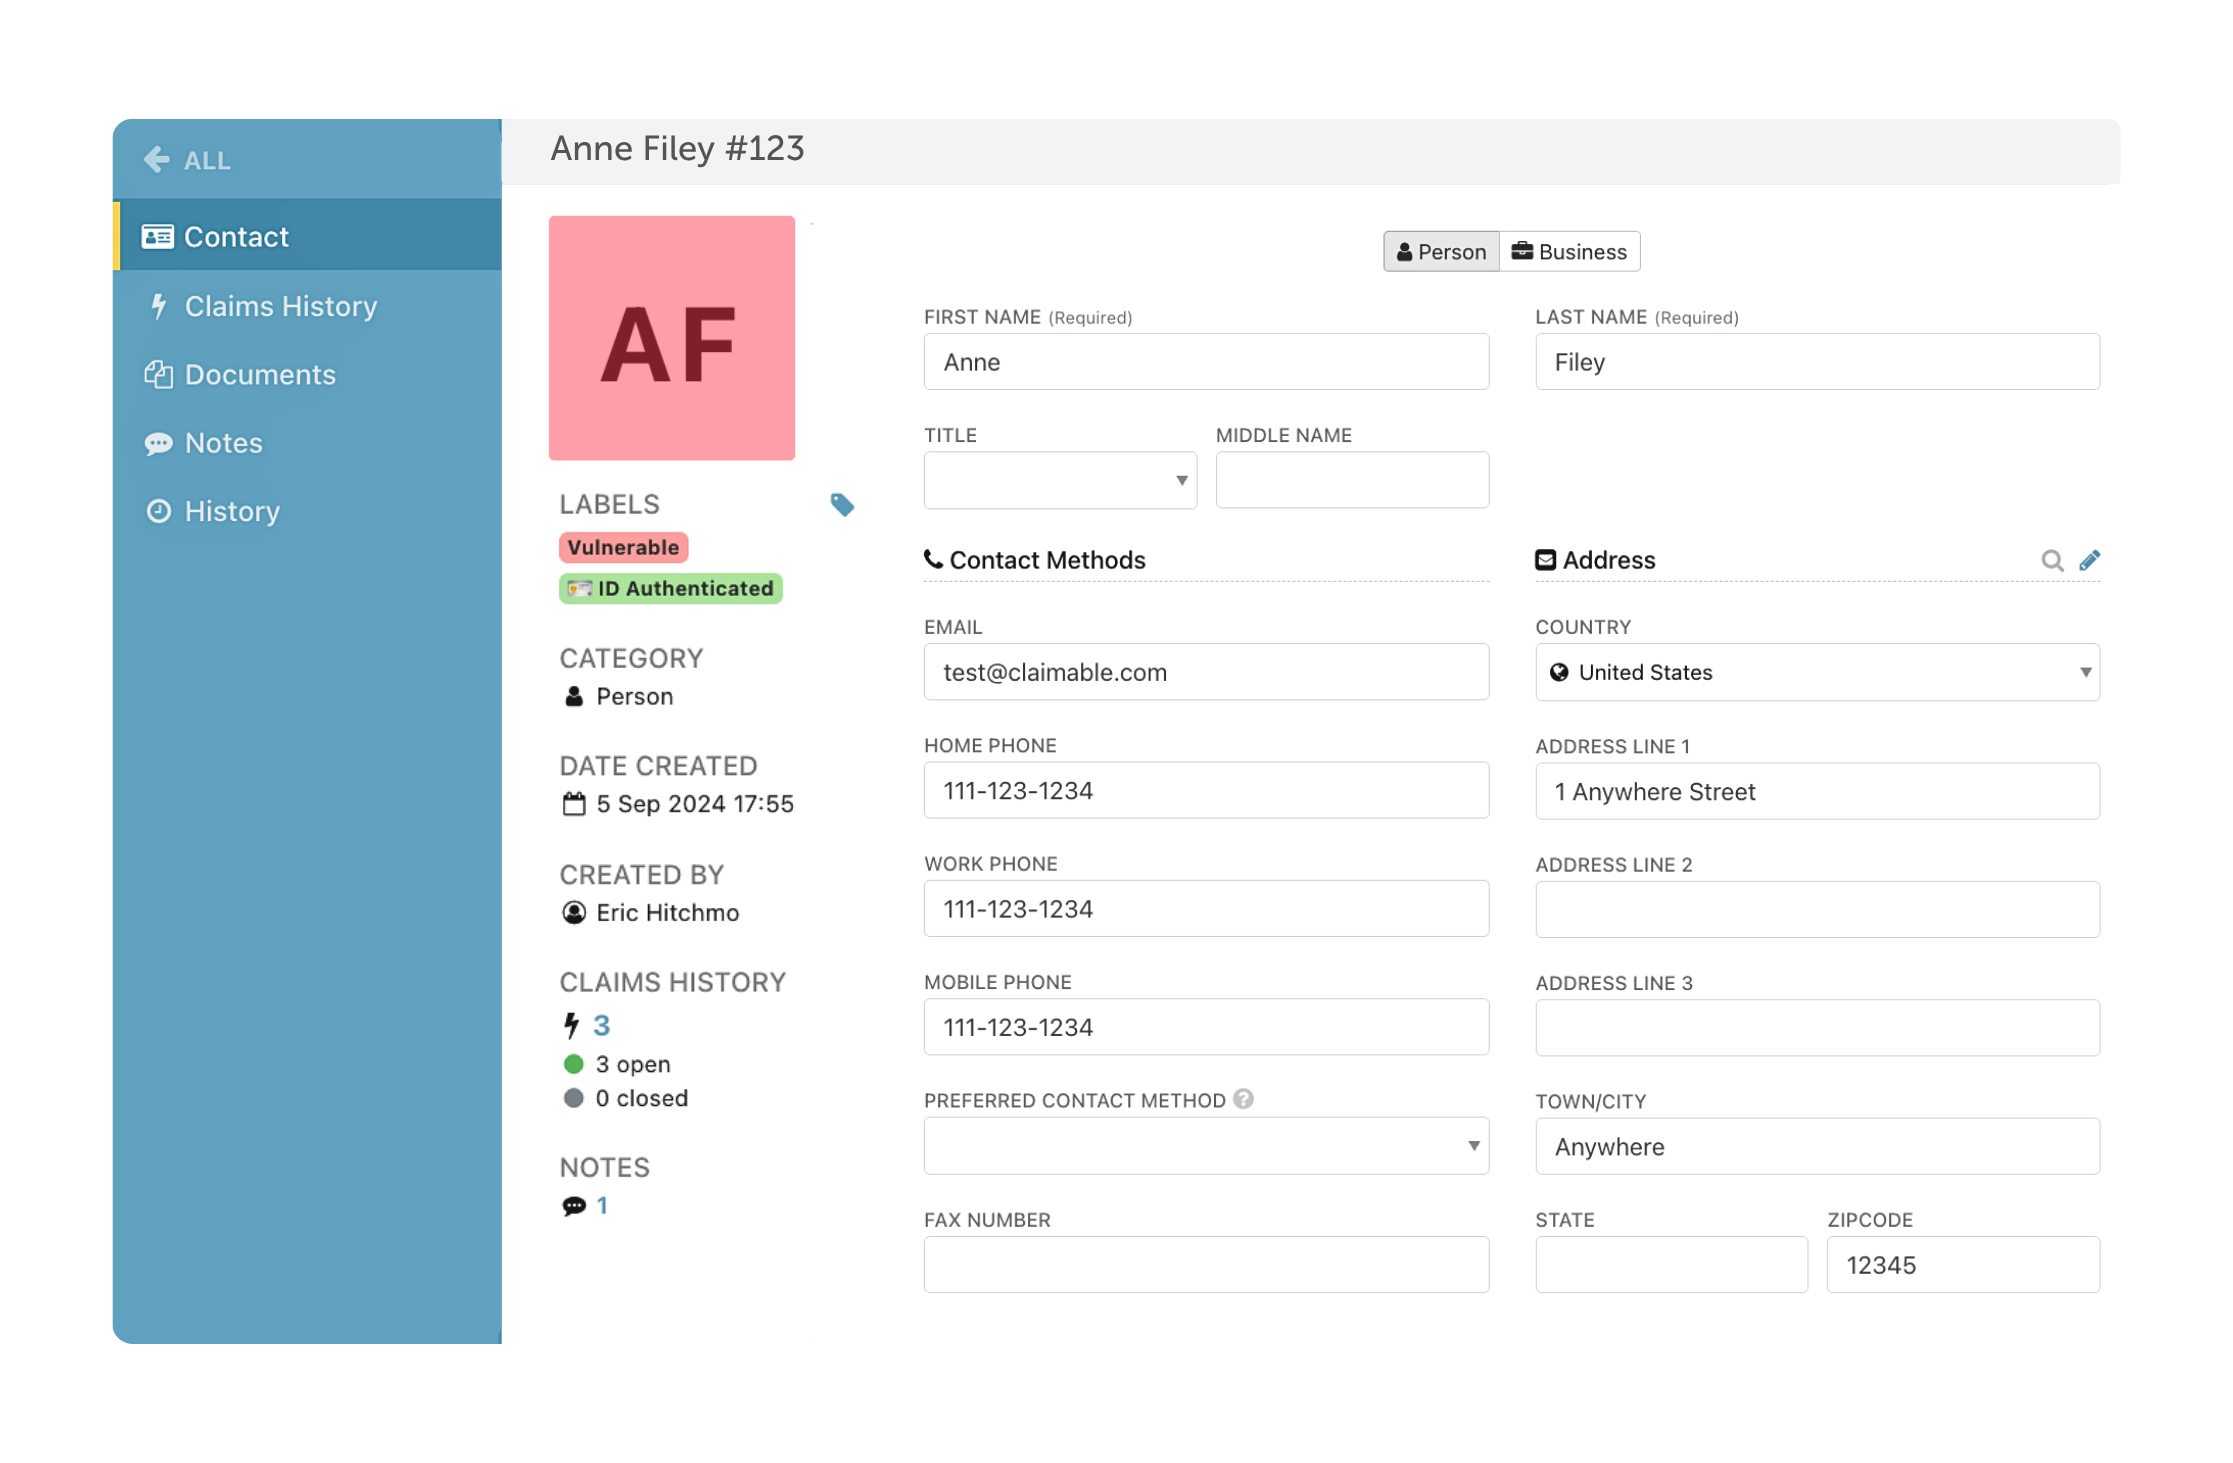Image resolution: width=2233 pixels, height=1463 pixels.
Task: Click the help icon beside Preferred Contact Method
Action: [x=1243, y=1099]
